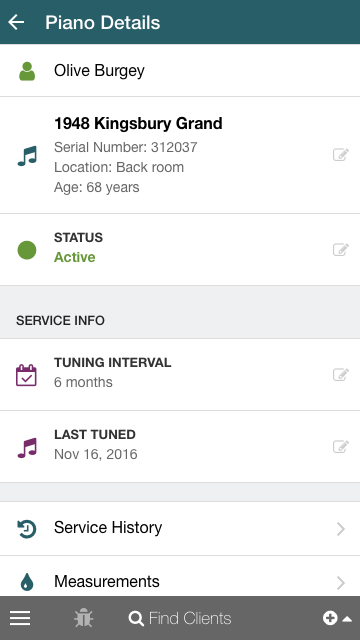The width and height of the screenshot is (360, 640).
Task: Open Measurements chevron
Action: (340, 582)
